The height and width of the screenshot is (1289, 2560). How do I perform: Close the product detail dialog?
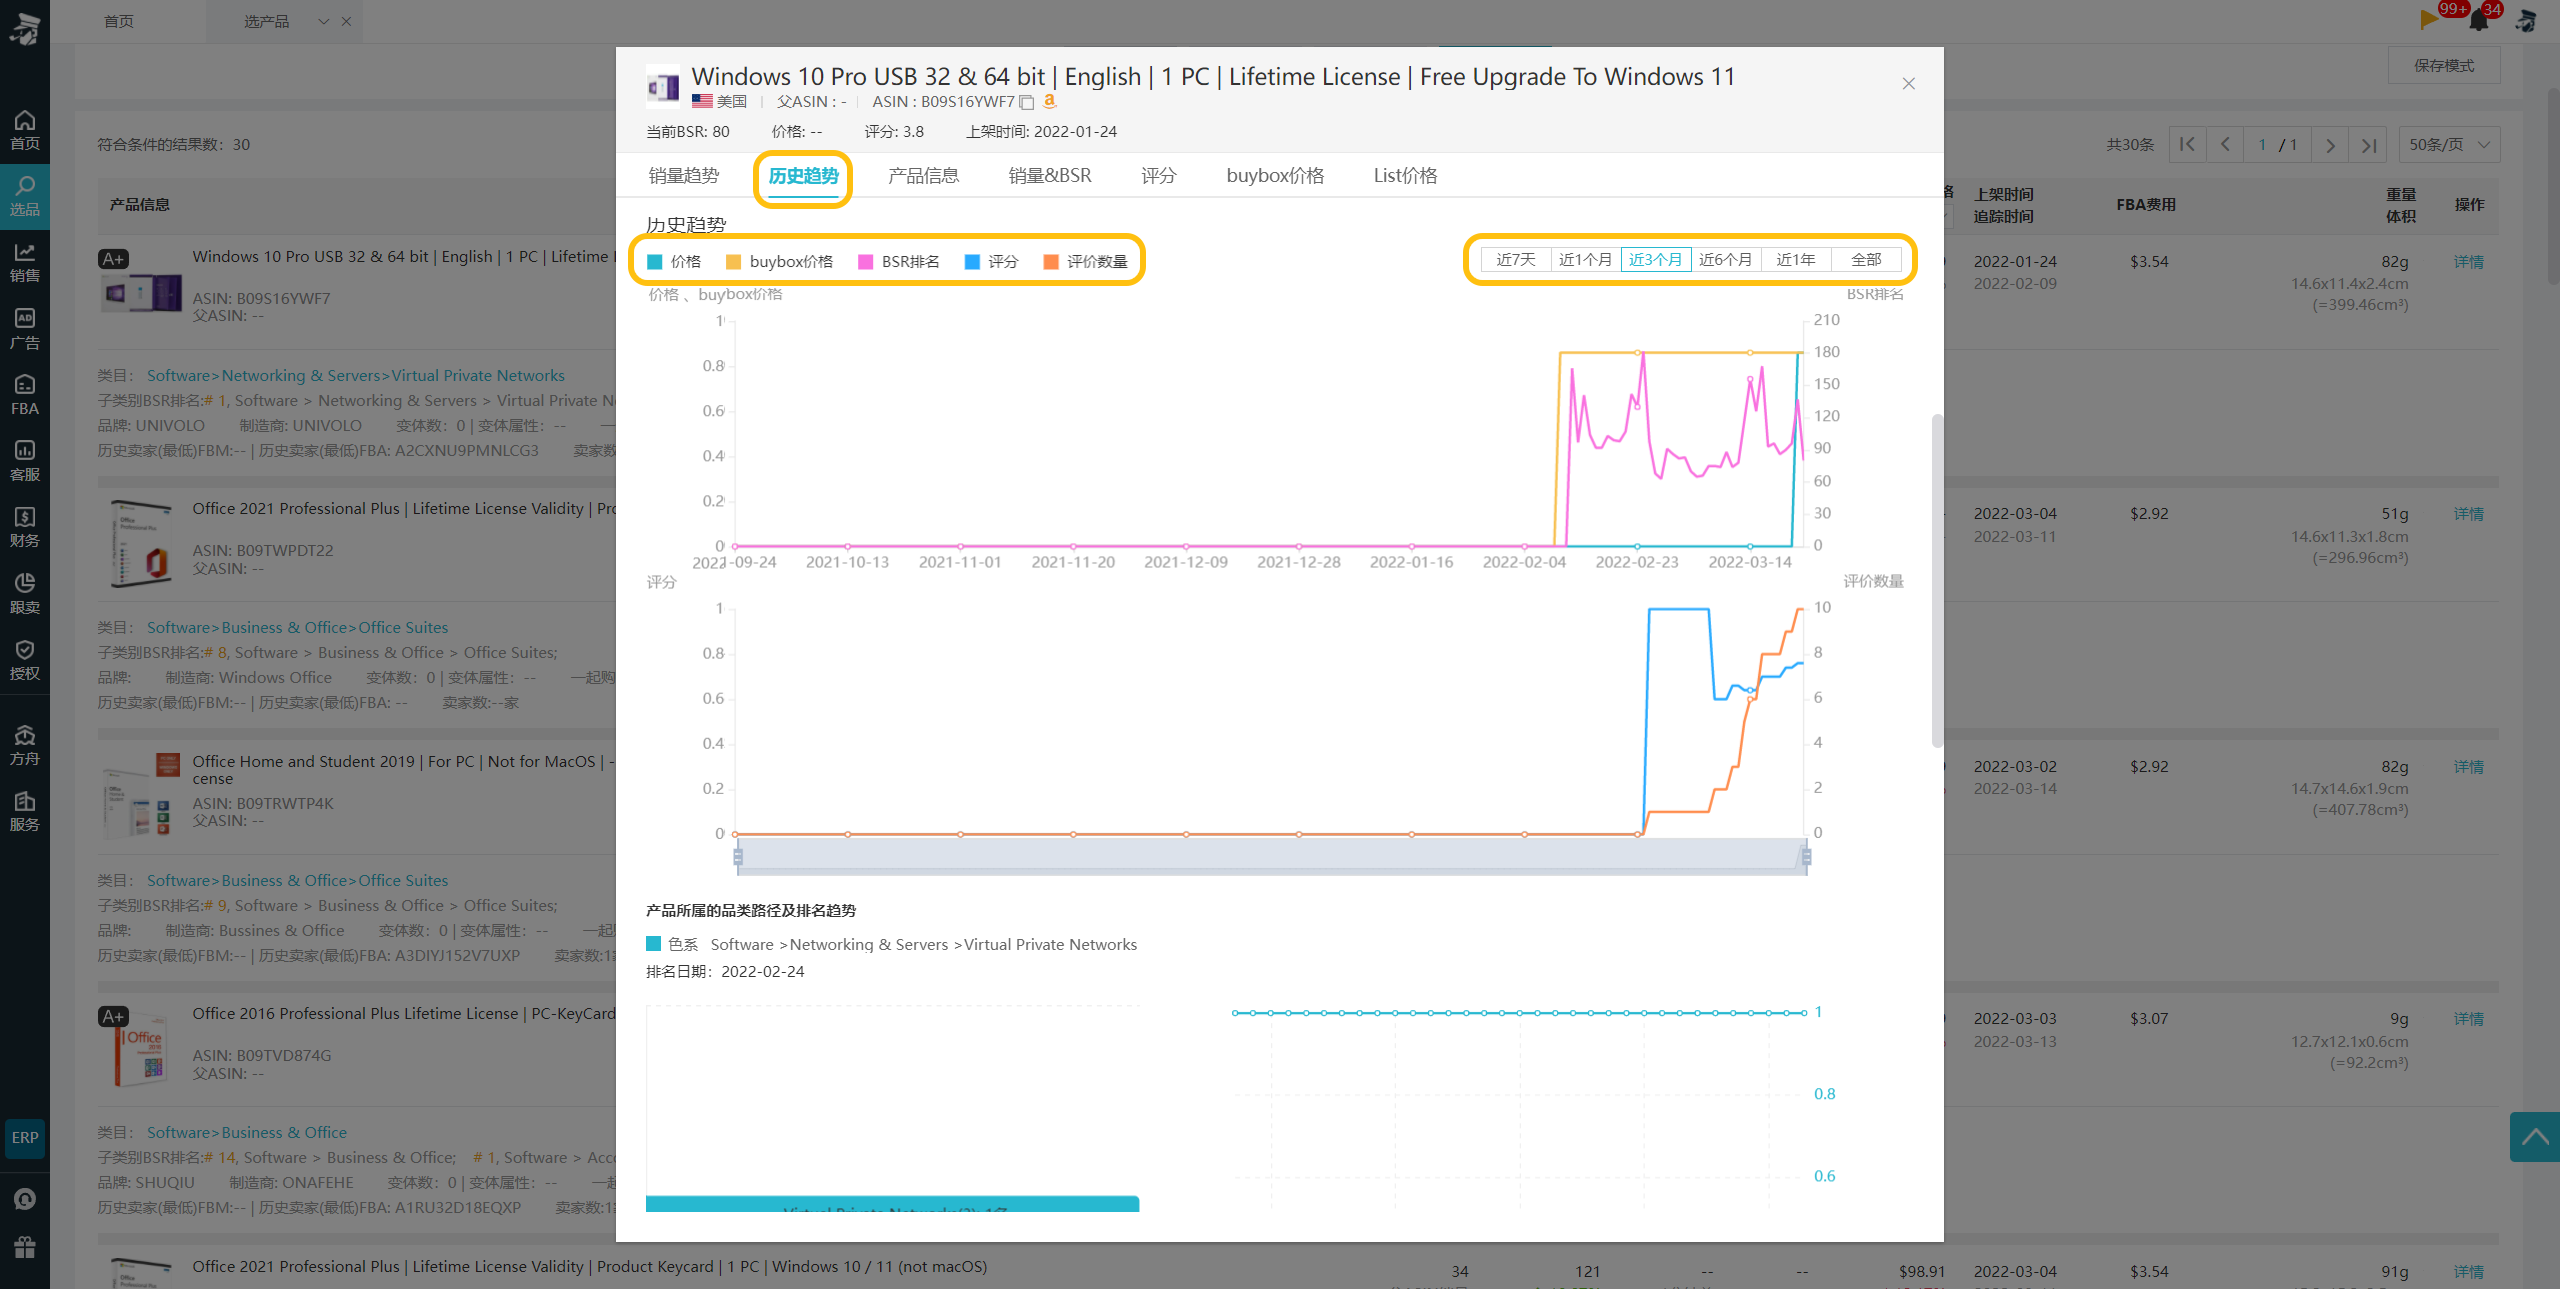(x=1908, y=84)
